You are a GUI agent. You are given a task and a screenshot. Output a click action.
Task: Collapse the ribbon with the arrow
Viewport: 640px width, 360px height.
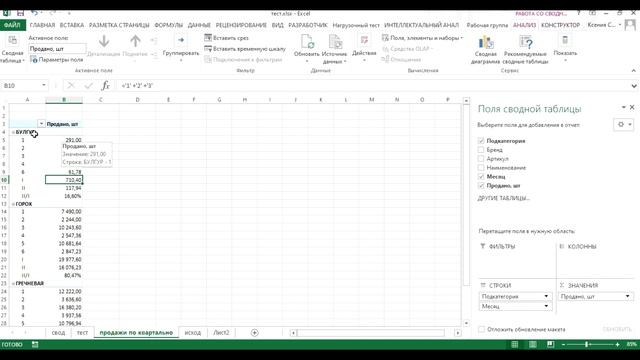633,71
